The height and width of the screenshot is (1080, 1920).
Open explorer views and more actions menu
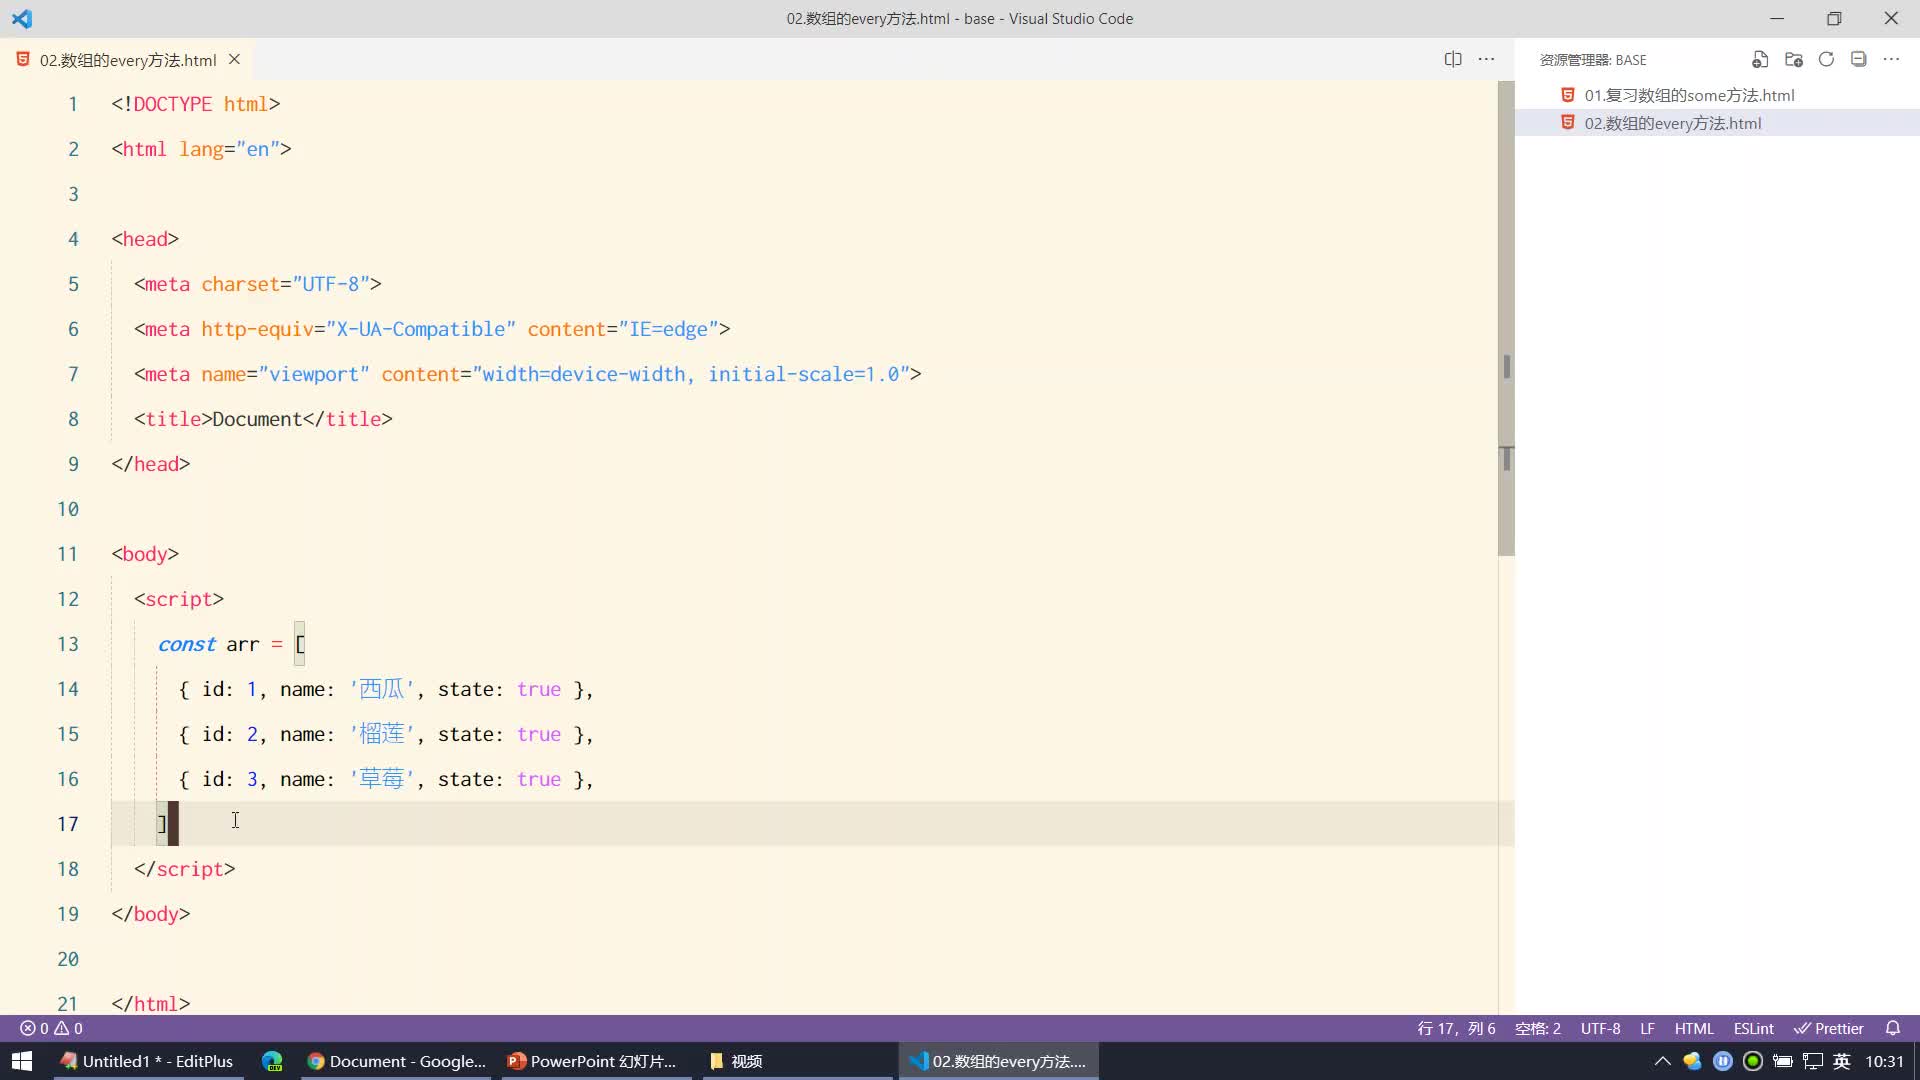tap(1891, 59)
